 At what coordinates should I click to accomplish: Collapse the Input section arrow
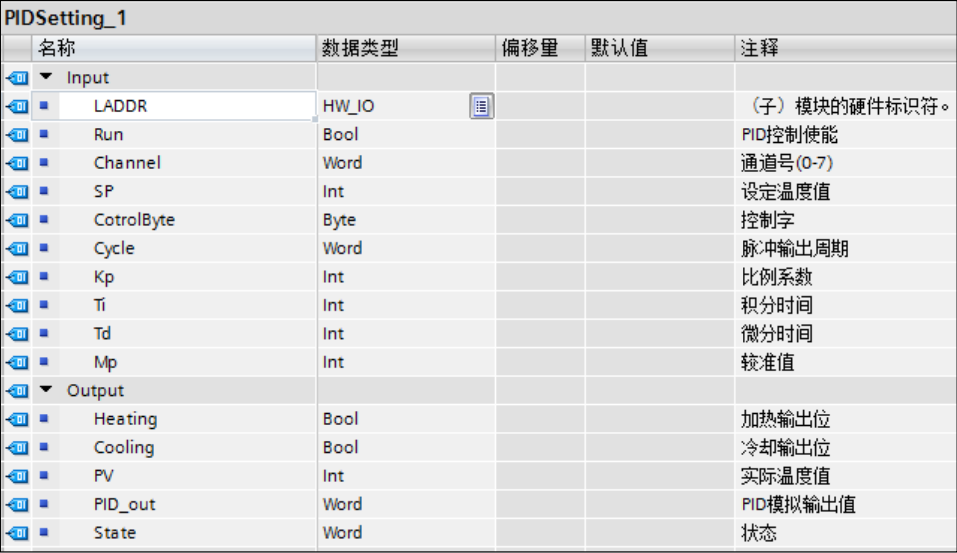pyautogui.click(x=46, y=77)
